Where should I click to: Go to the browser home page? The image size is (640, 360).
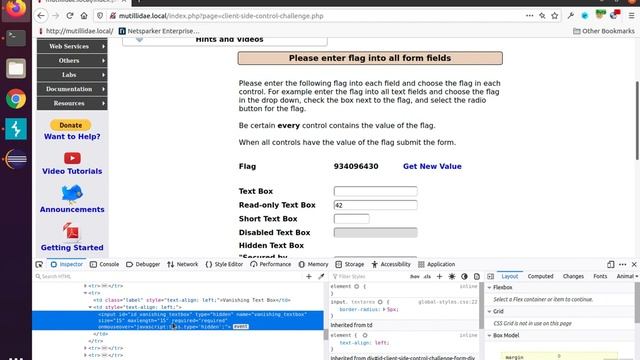click(x=84, y=16)
